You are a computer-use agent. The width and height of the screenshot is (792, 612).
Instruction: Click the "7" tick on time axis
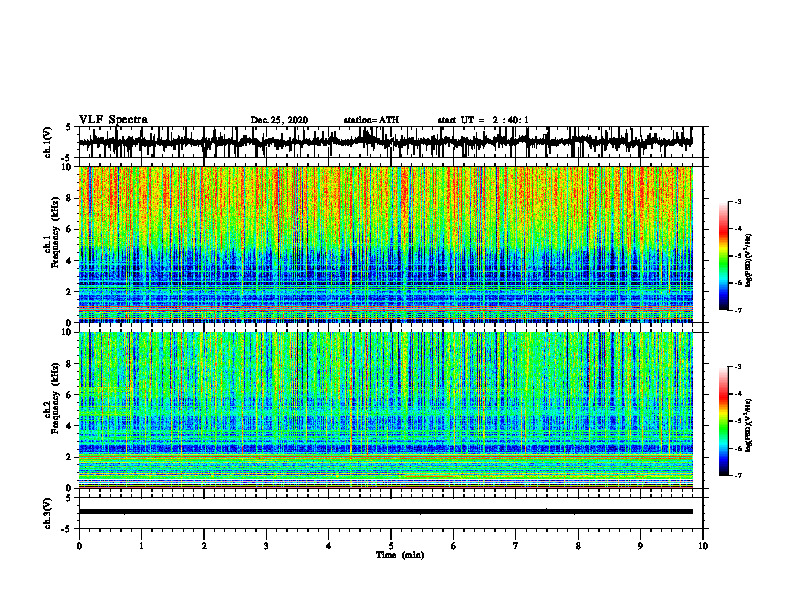click(516, 546)
